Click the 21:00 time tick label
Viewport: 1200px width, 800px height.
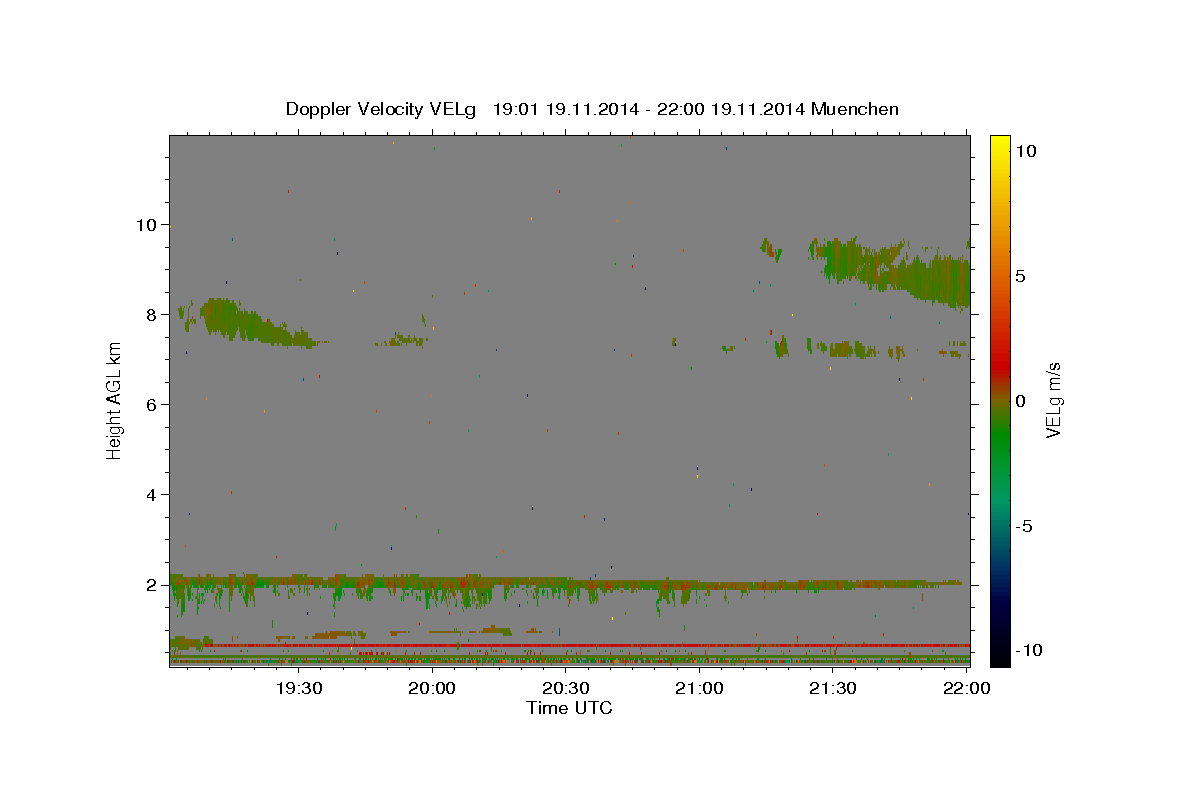699,688
